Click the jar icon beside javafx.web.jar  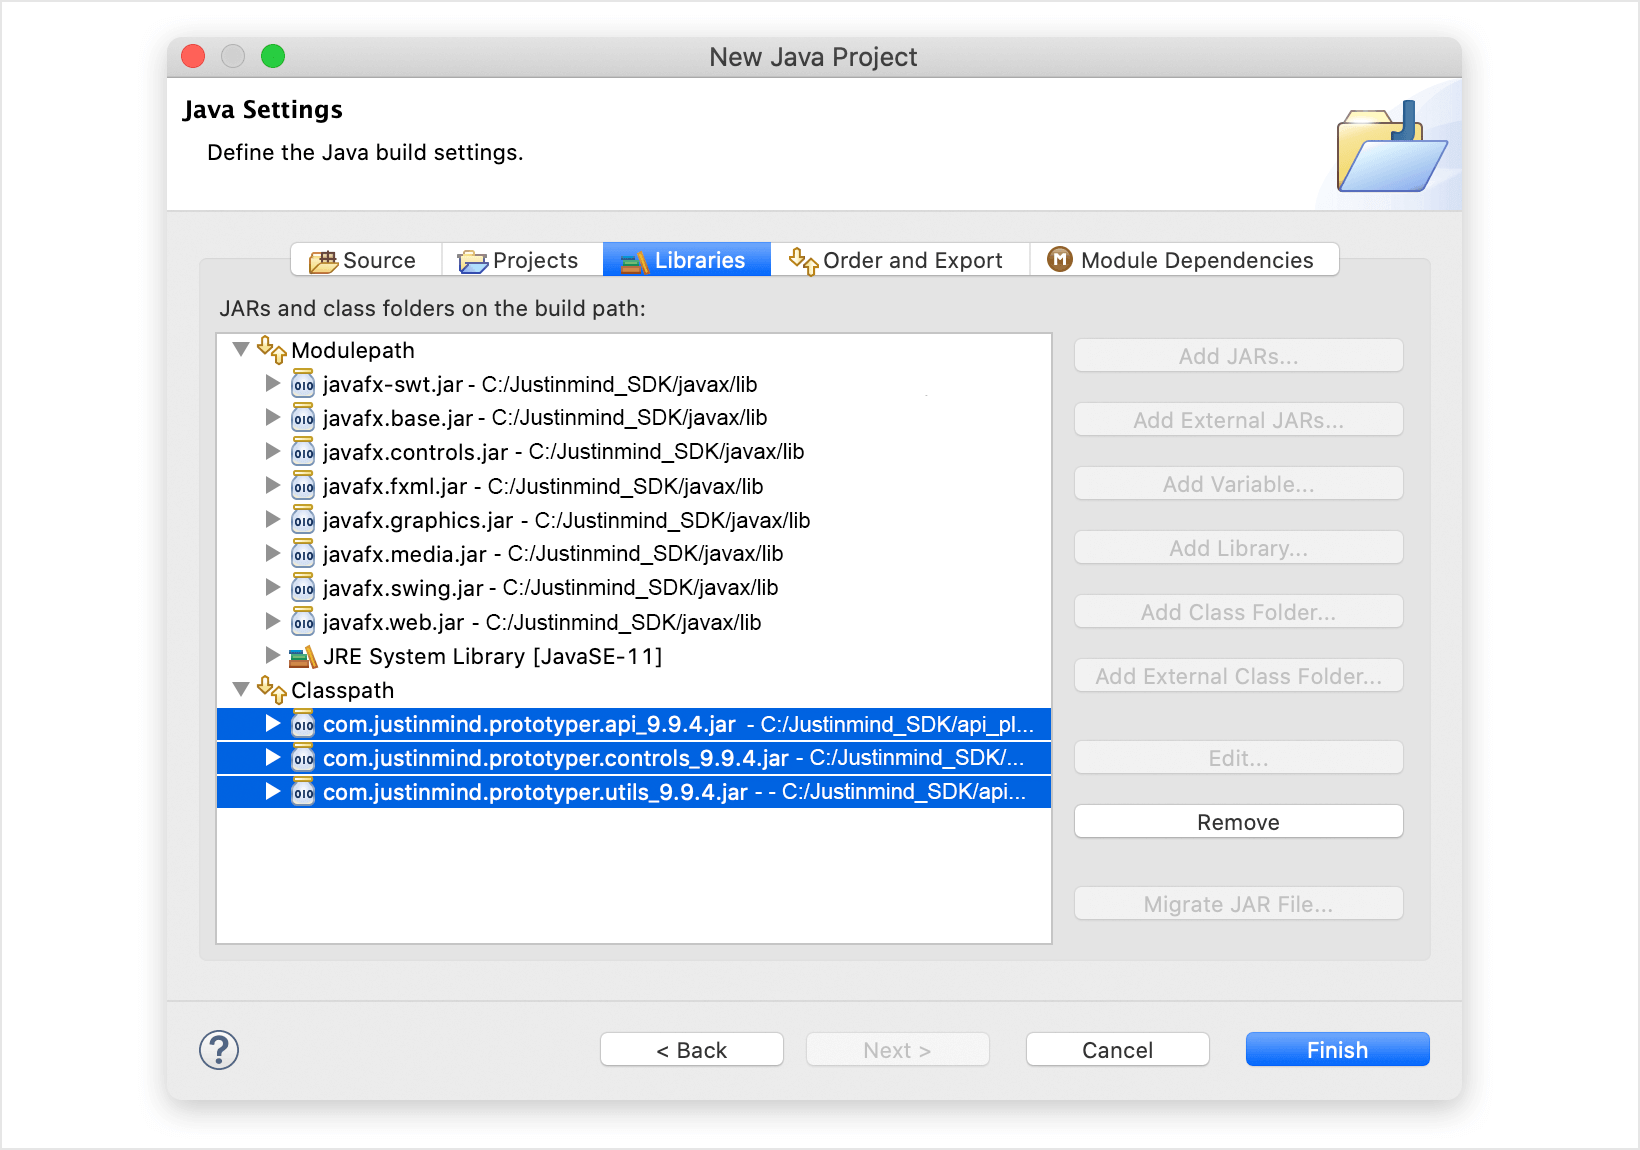coord(303,622)
